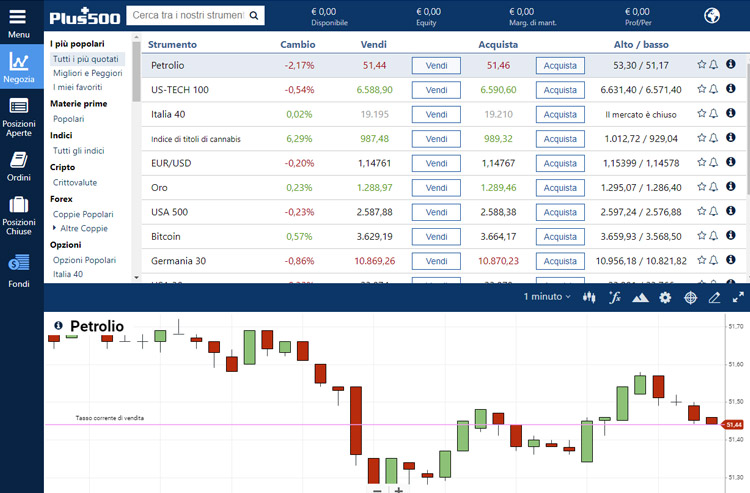Set alert bell for Germania 30
Screen dimensions: 750x493
tap(713, 260)
